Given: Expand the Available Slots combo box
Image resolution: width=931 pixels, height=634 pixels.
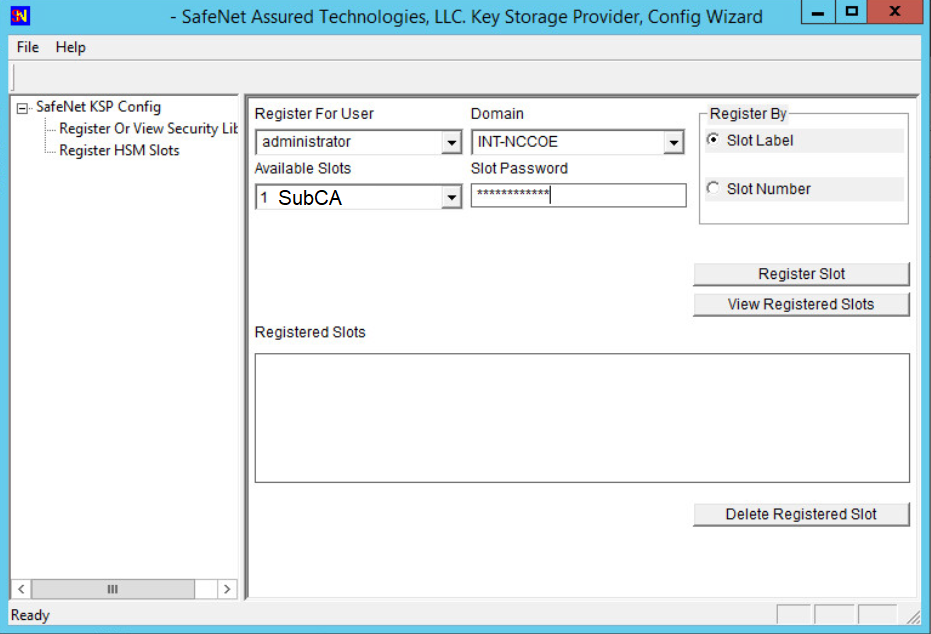Looking at the screenshot, I should (450, 198).
